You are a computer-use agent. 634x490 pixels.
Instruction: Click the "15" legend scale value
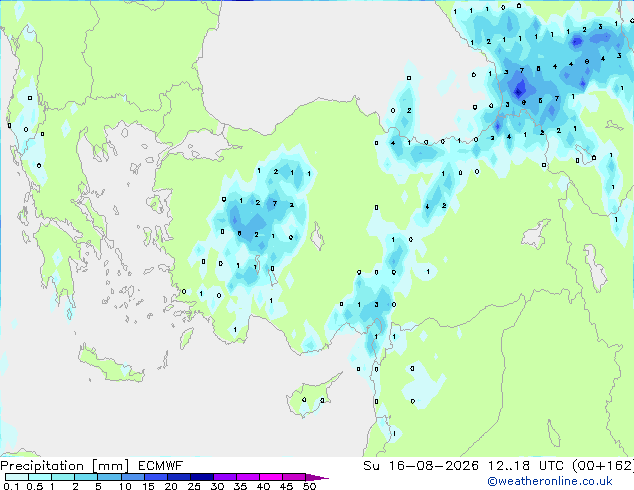click(x=148, y=486)
